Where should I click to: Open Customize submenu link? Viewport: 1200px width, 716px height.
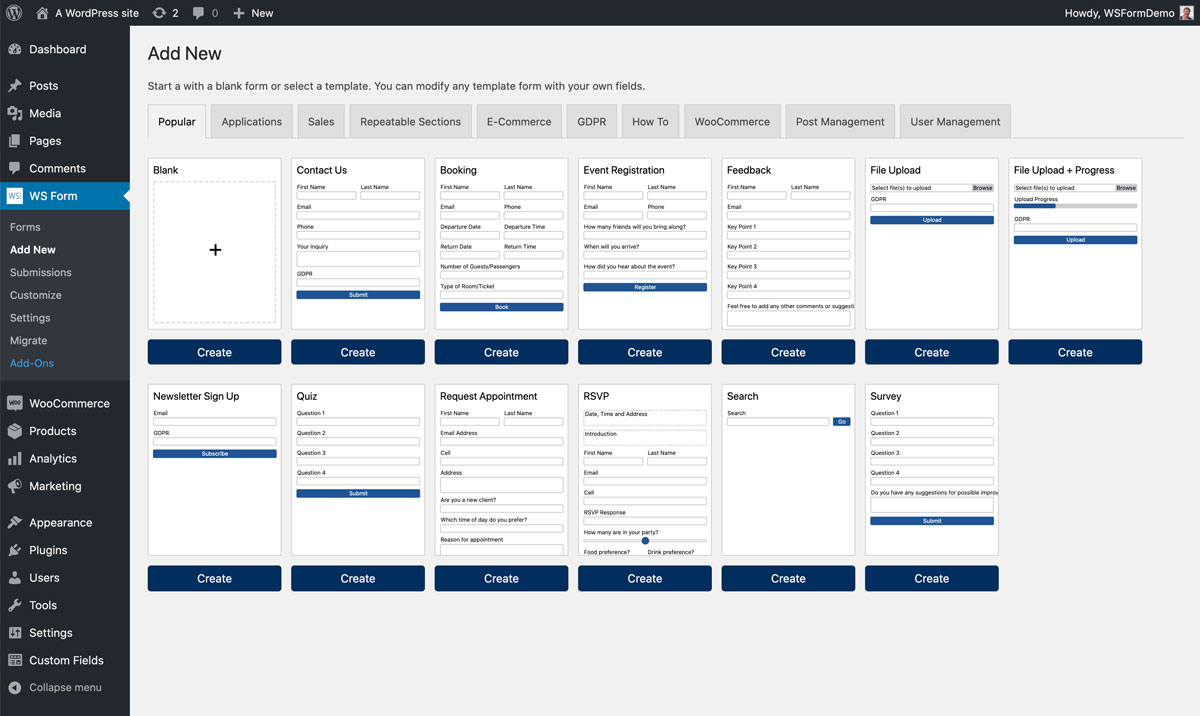click(36, 295)
